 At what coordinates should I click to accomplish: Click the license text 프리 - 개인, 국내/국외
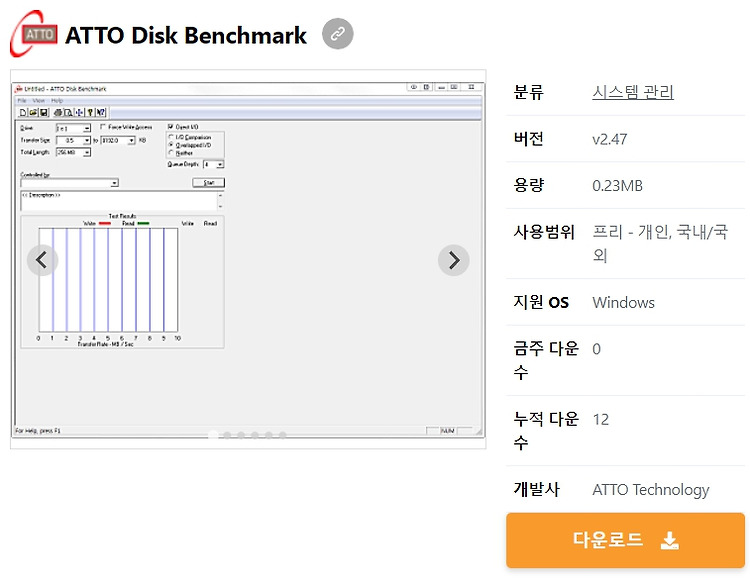click(x=660, y=243)
